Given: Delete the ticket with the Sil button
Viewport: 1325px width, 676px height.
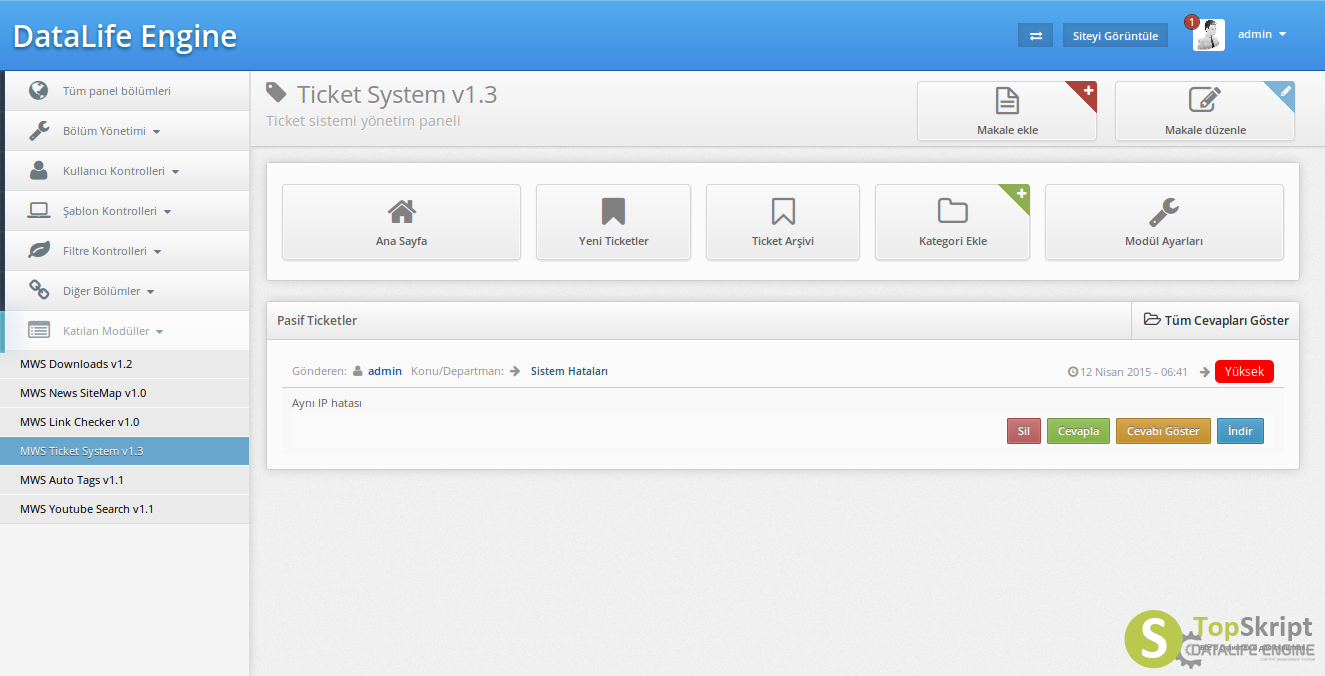Looking at the screenshot, I should click(1023, 431).
